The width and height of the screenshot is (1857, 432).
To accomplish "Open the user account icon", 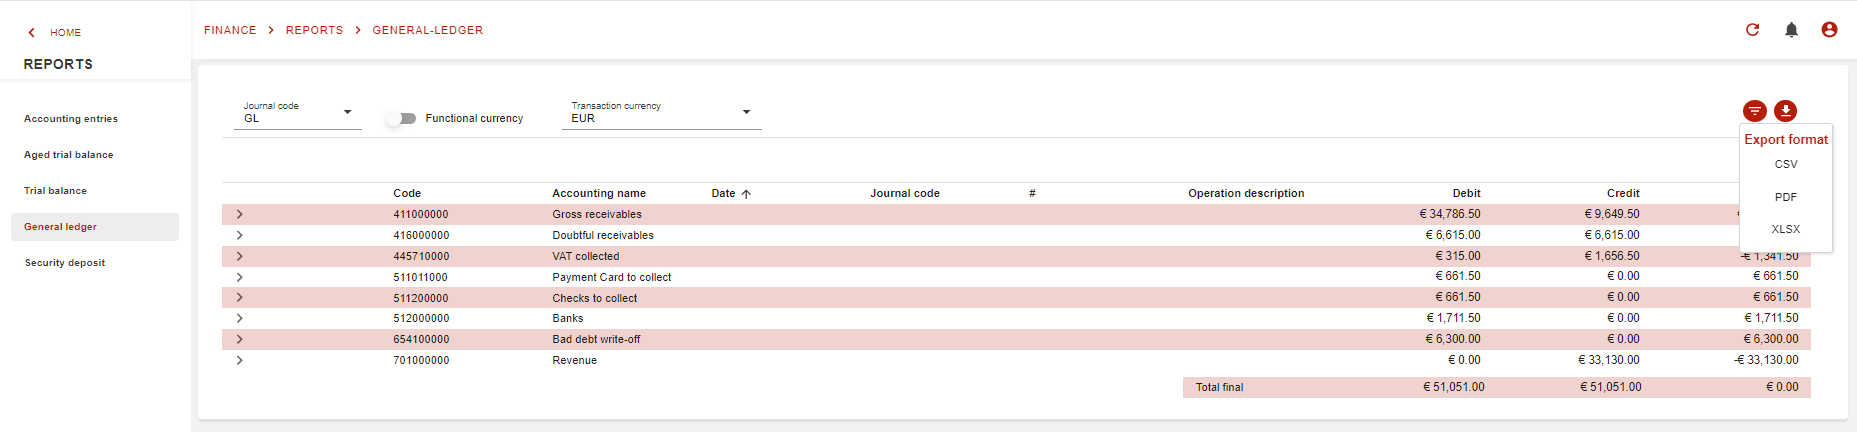I will (1829, 30).
